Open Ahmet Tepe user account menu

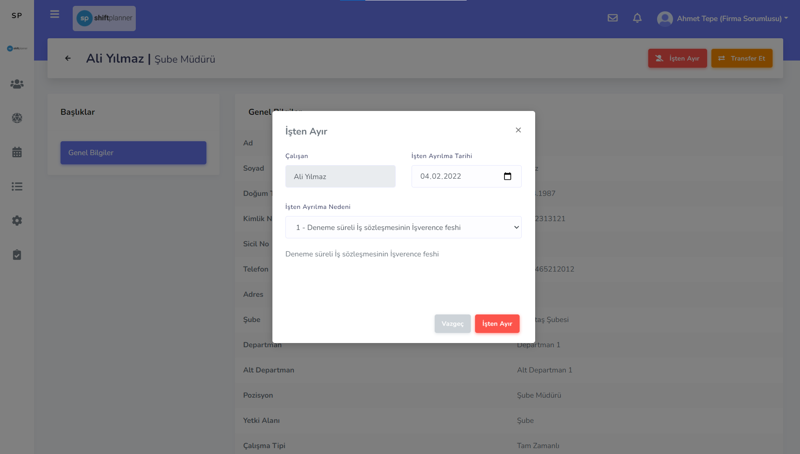pyautogui.click(x=722, y=18)
